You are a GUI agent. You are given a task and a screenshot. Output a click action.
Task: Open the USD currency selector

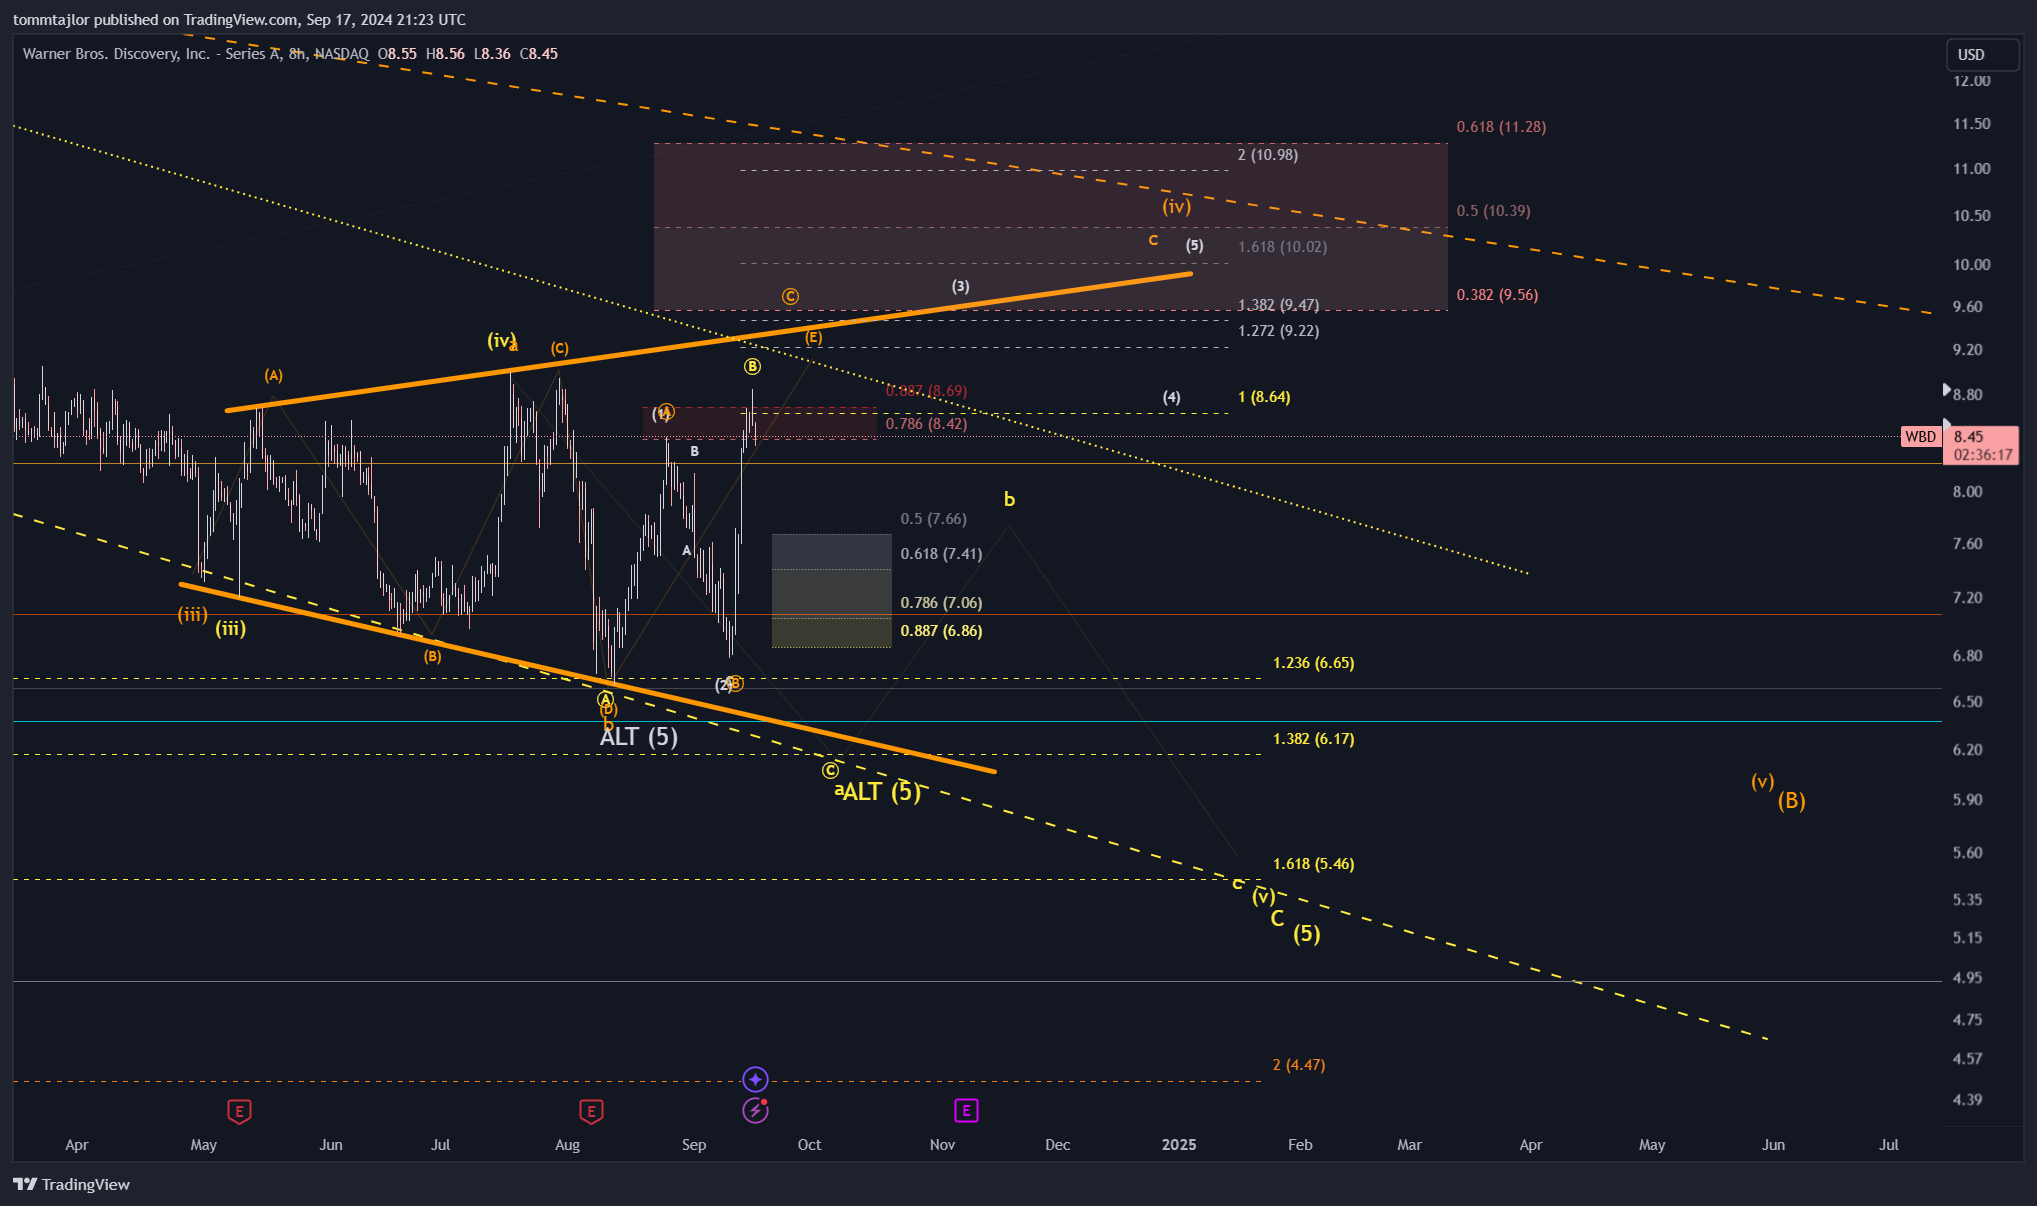[1982, 55]
